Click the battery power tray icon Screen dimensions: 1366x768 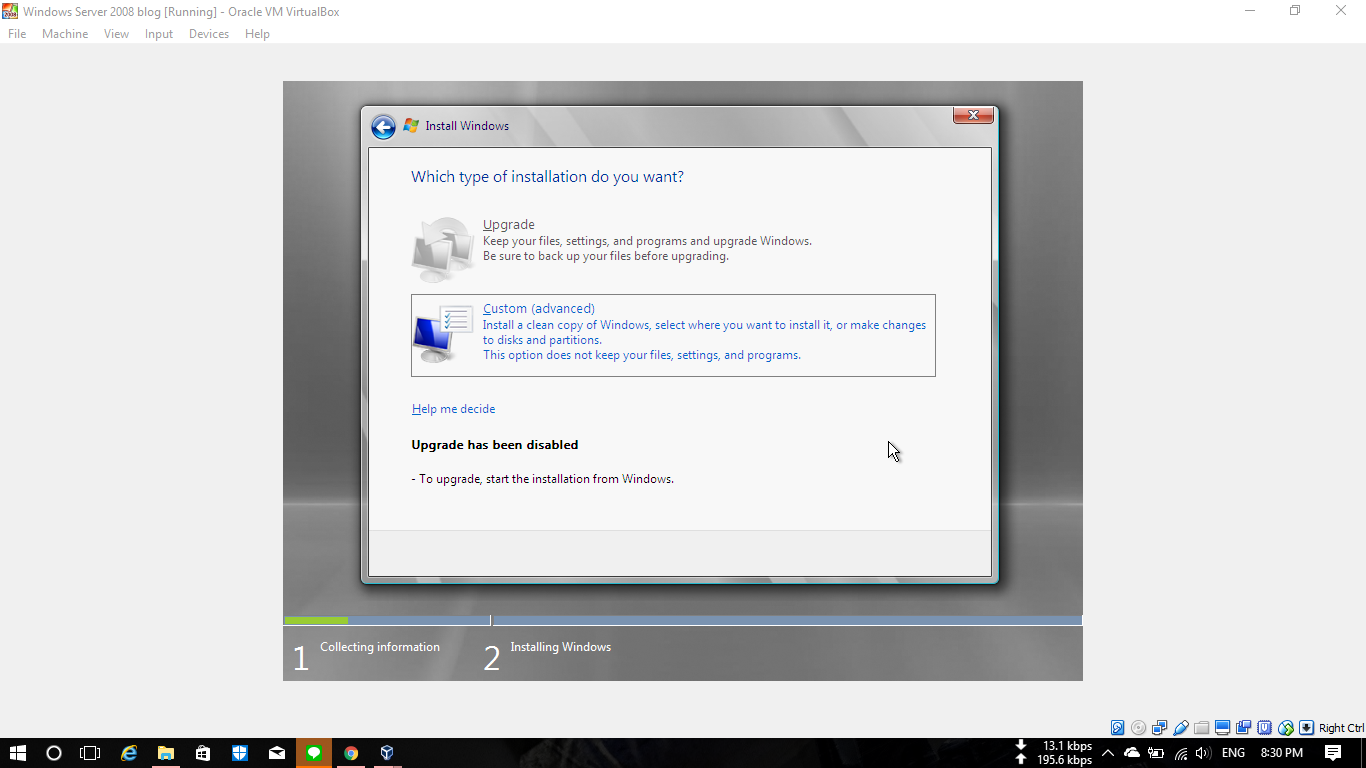tap(1156, 753)
